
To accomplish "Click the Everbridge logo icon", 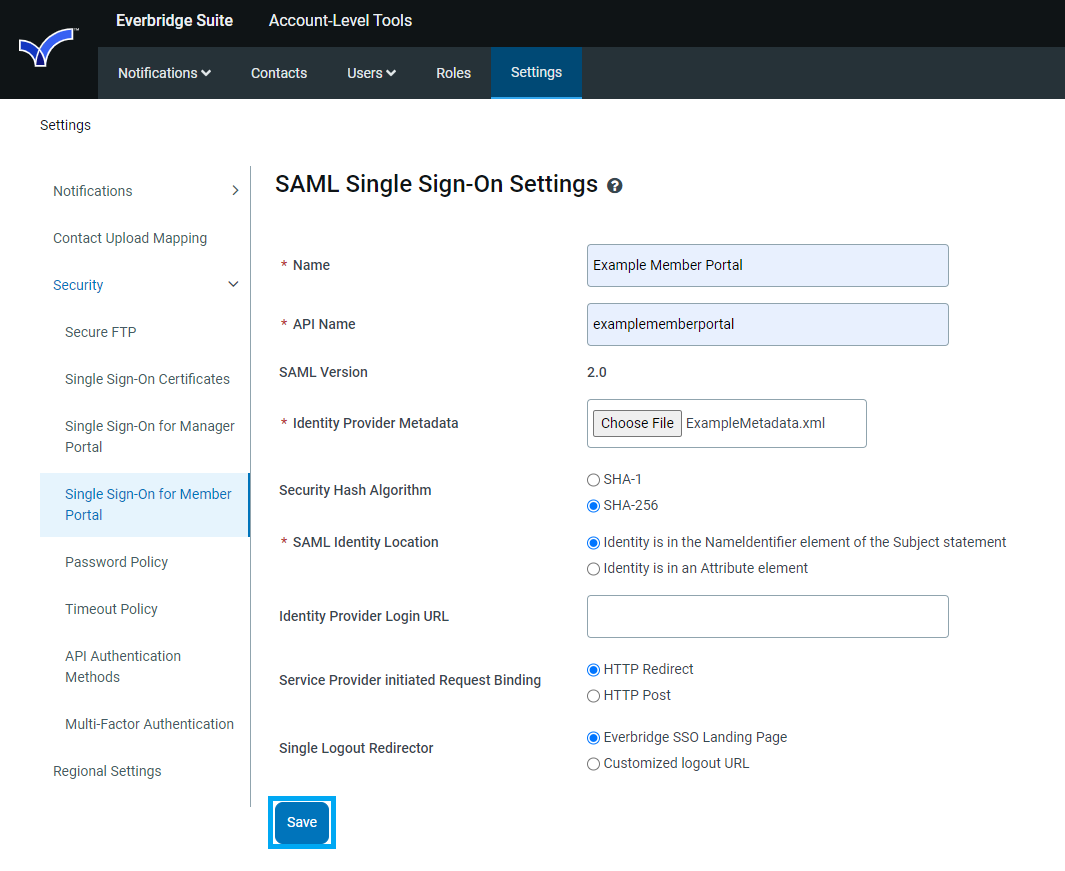I will click(48, 48).
